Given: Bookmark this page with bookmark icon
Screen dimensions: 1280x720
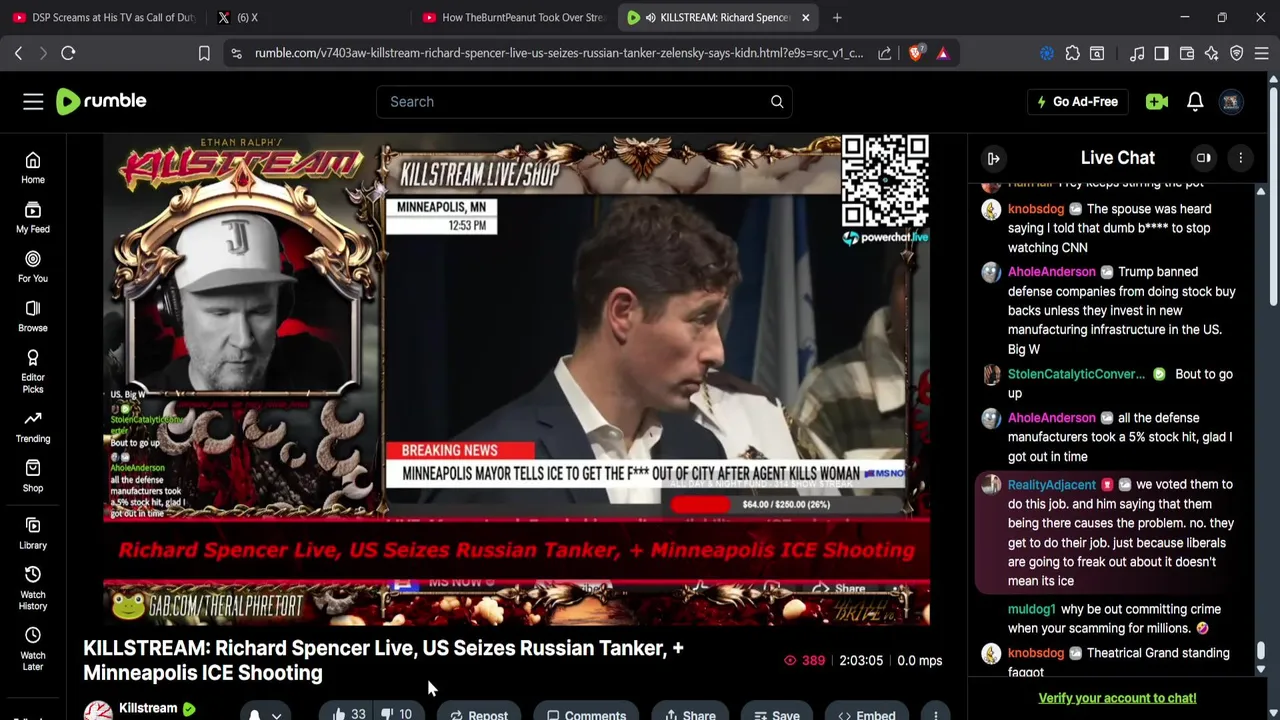Looking at the screenshot, I should click(204, 53).
